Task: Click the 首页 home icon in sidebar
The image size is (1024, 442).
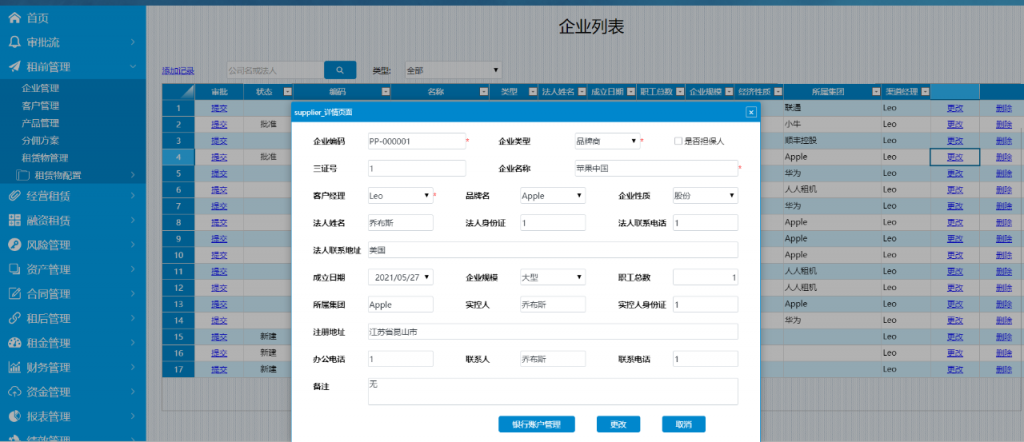Action: tap(14, 18)
